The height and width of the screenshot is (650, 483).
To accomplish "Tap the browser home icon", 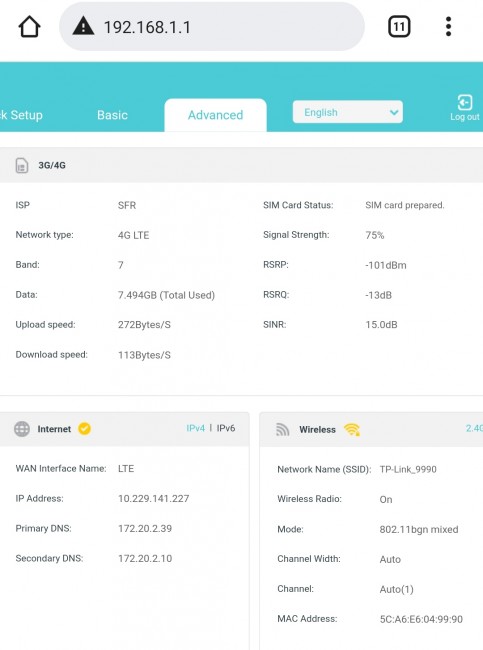I will click(29, 27).
